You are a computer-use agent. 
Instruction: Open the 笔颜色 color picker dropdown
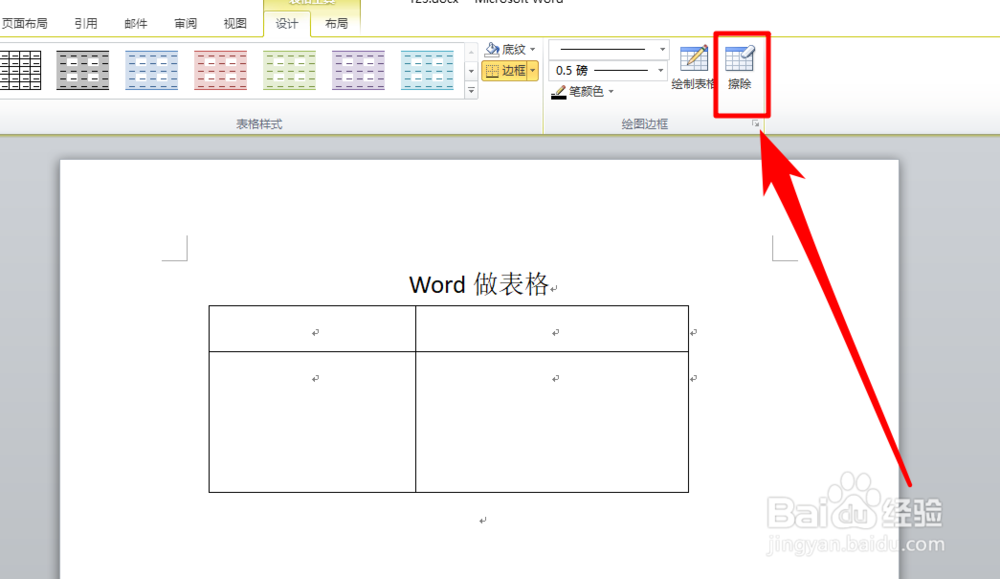pos(610,92)
